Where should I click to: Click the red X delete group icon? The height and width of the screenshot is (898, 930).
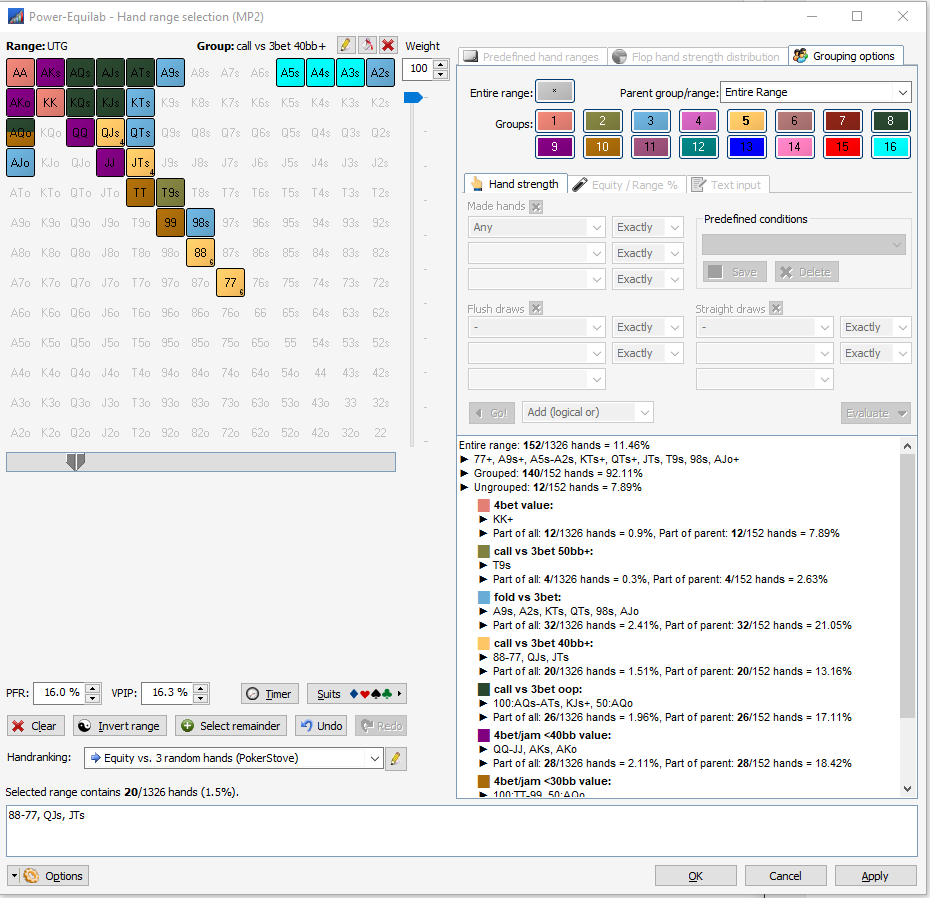[388, 45]
